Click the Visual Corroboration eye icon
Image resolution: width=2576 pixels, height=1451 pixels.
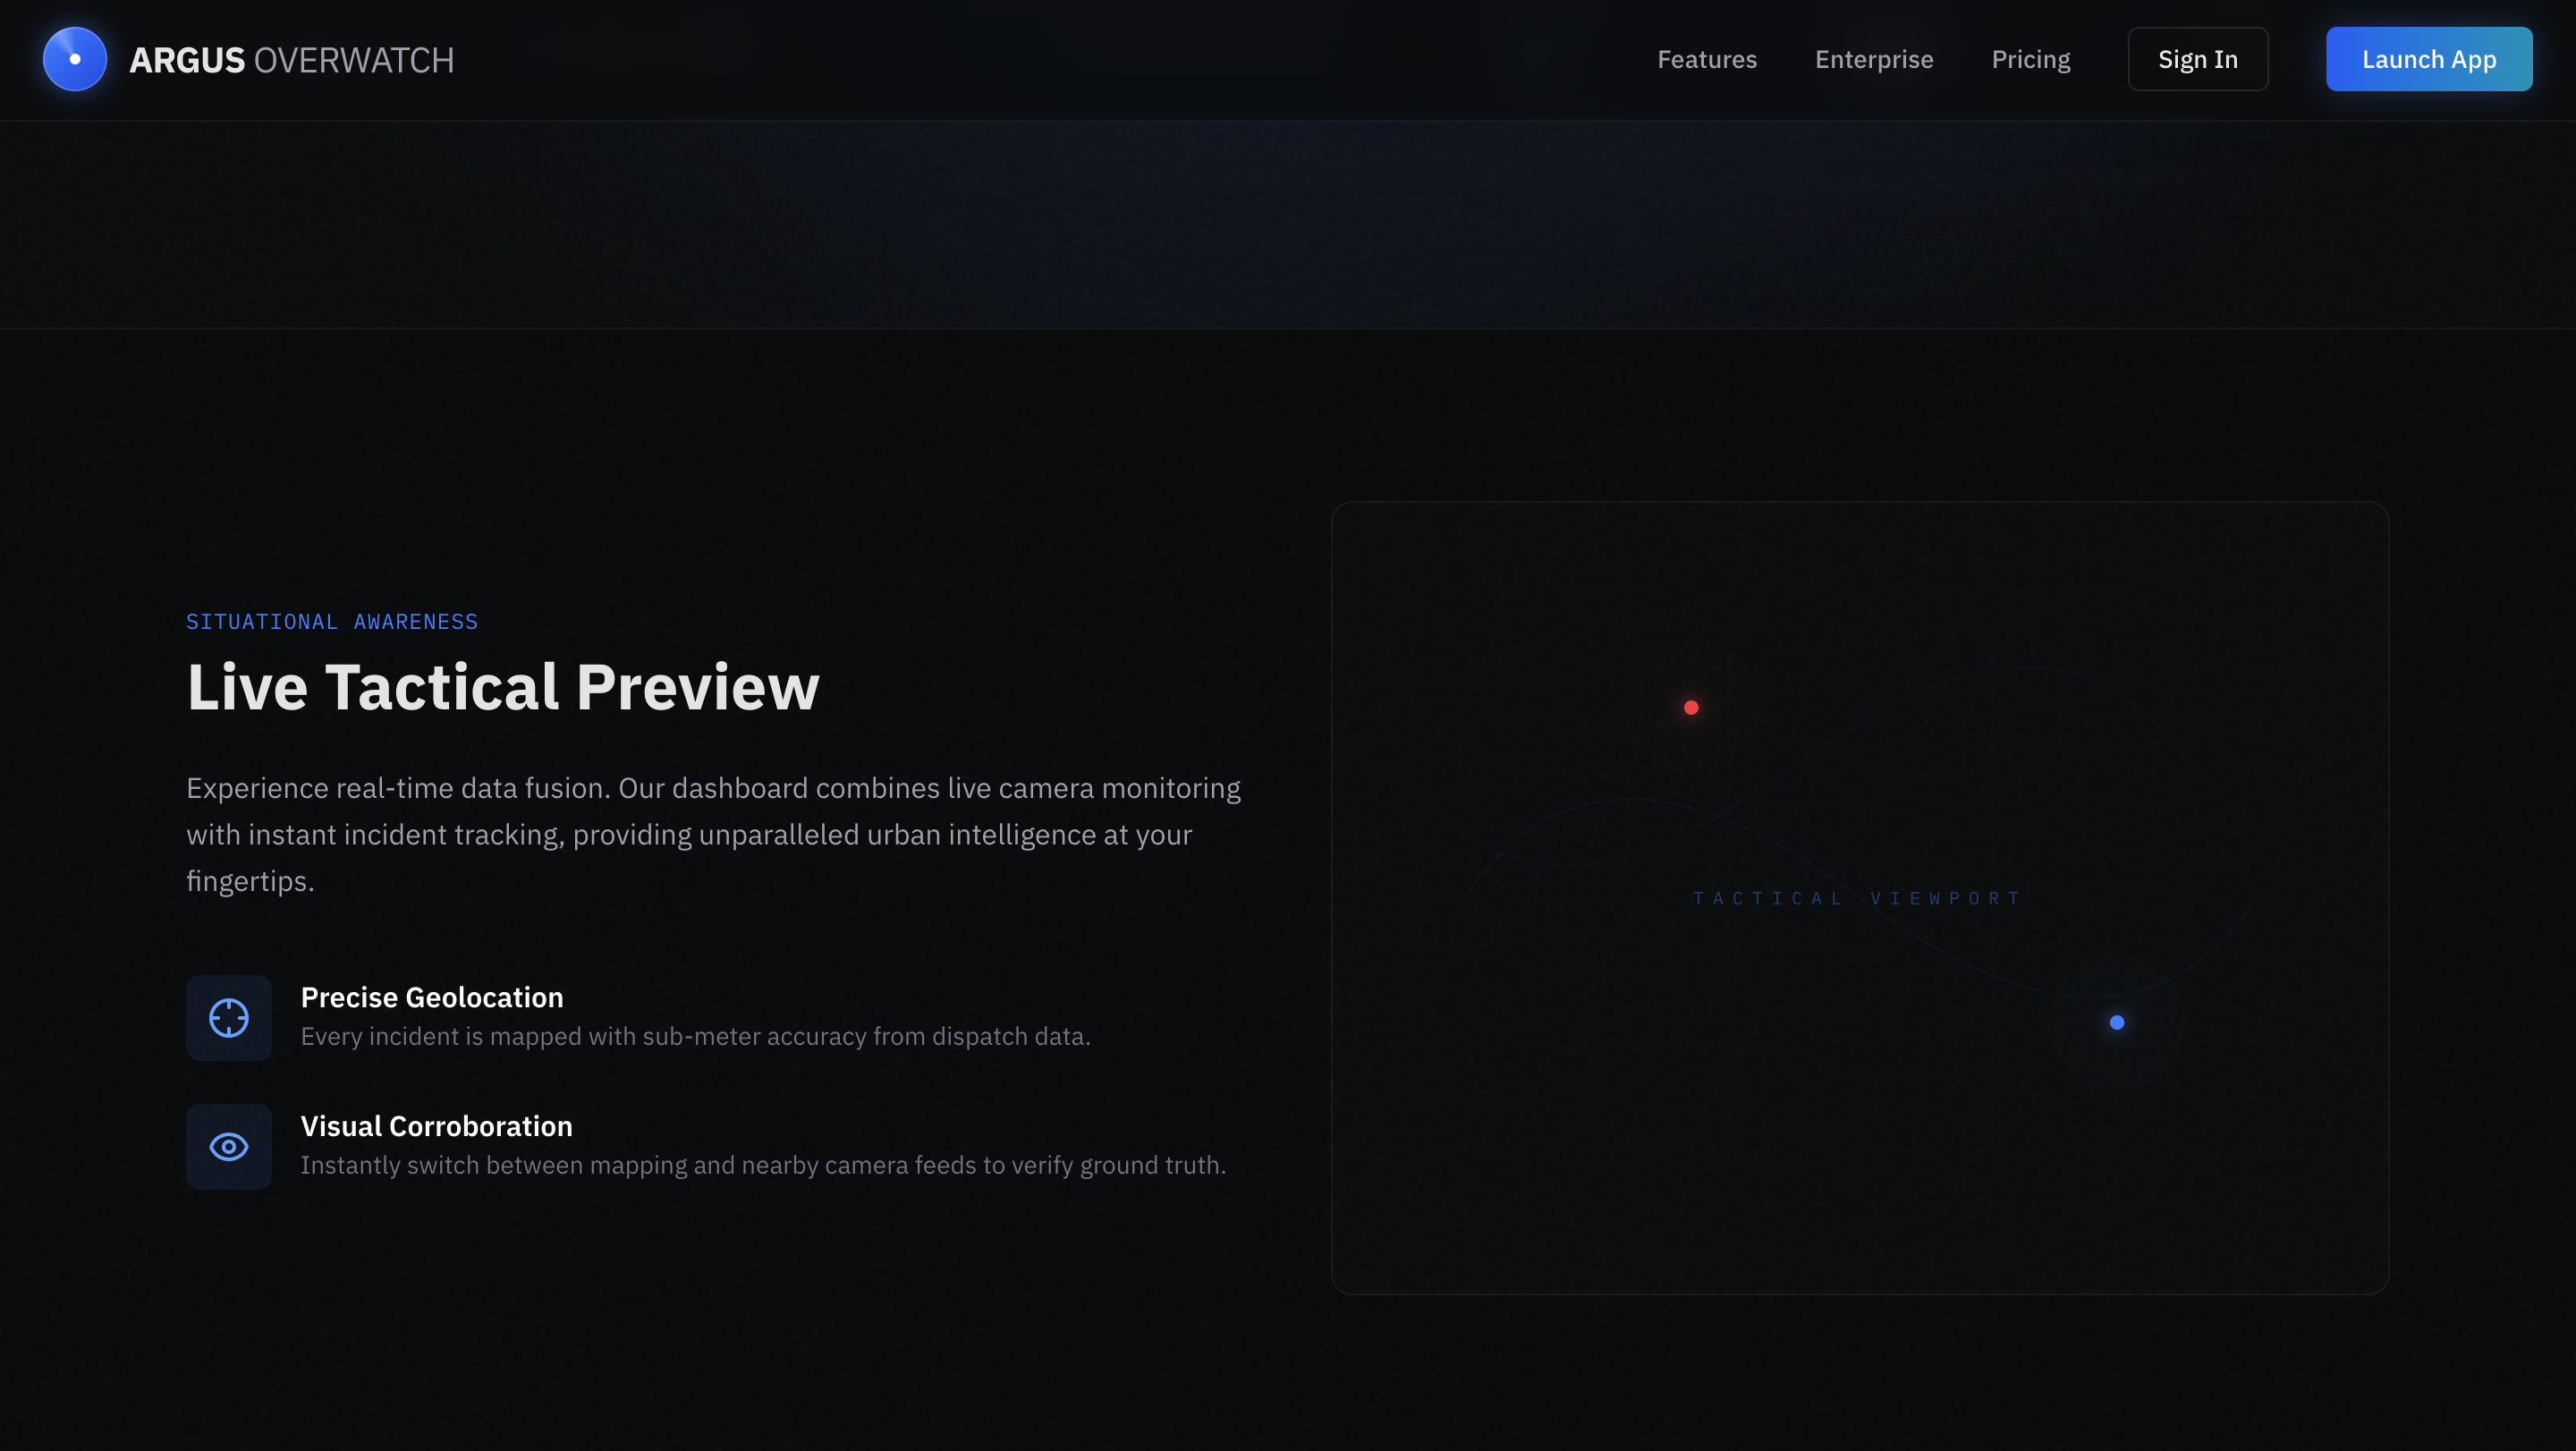228,1147
